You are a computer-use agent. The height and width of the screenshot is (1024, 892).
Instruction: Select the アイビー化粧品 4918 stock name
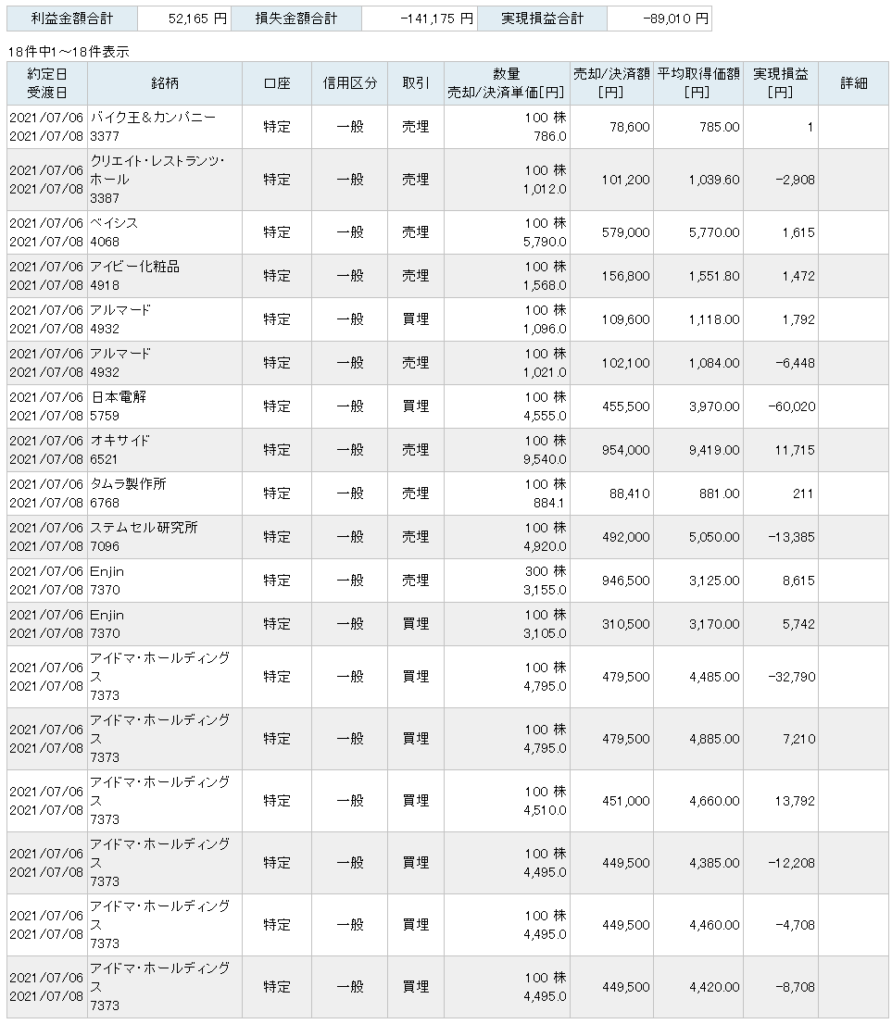tap(135, 276)
